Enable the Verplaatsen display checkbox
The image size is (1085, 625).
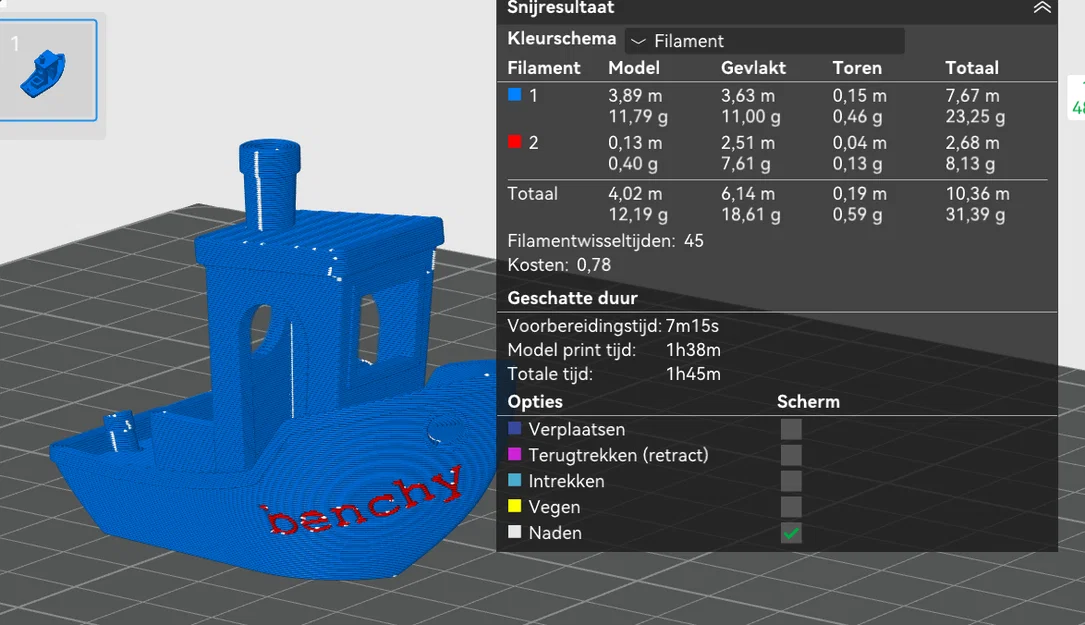pos(791,428)
